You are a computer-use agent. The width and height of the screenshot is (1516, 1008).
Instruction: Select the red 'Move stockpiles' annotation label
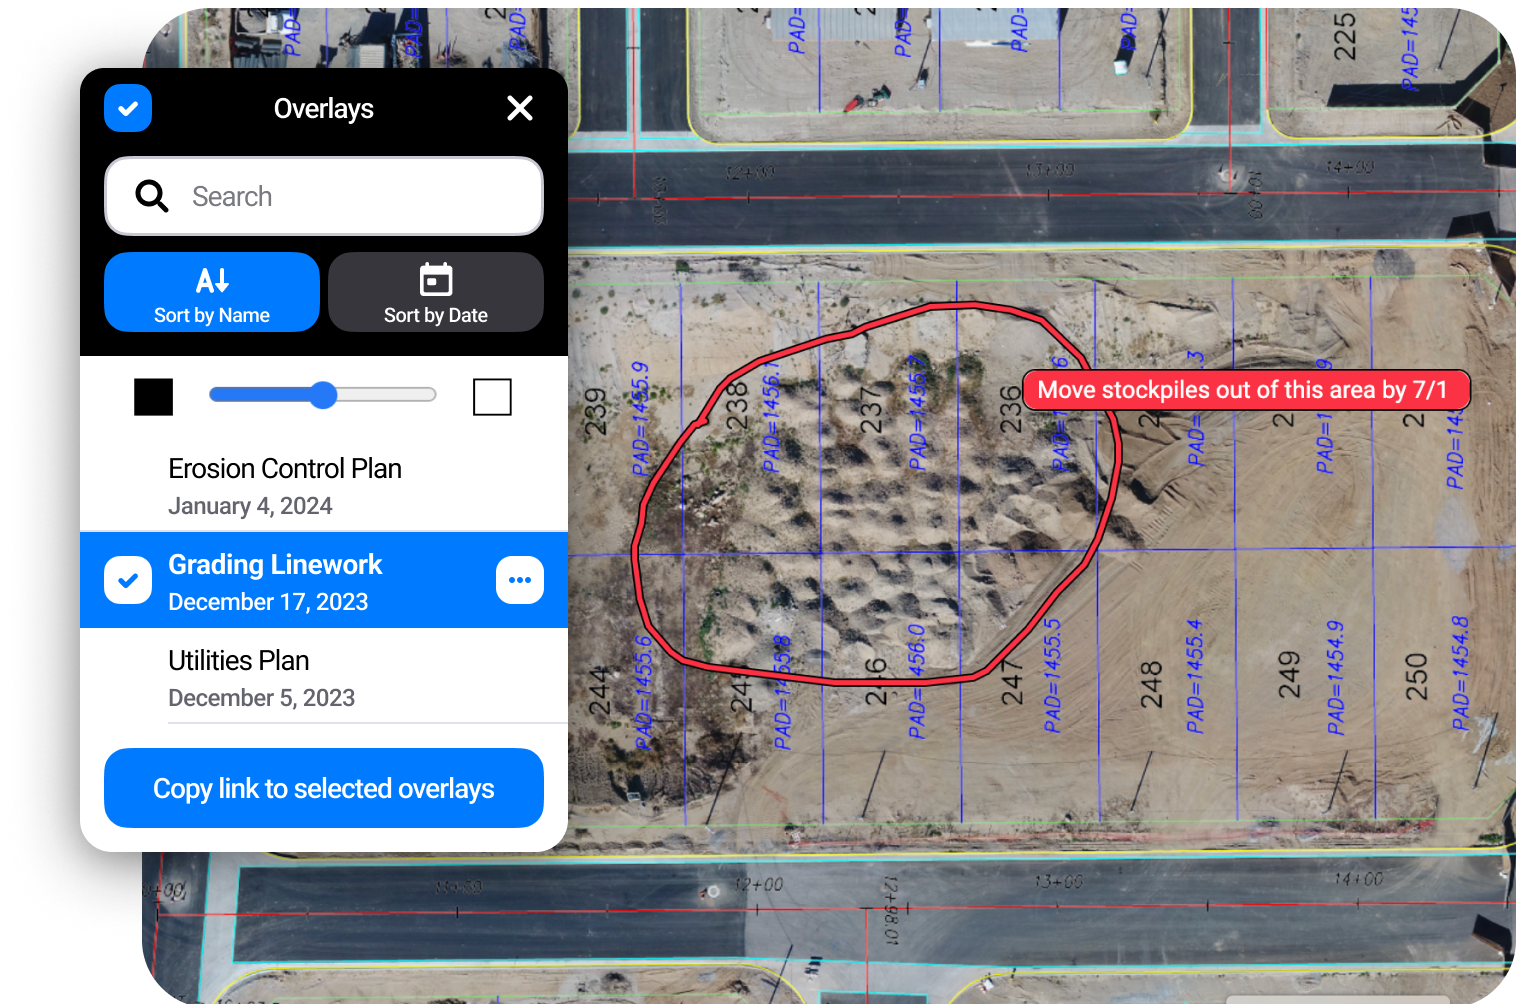point(1242,390)
